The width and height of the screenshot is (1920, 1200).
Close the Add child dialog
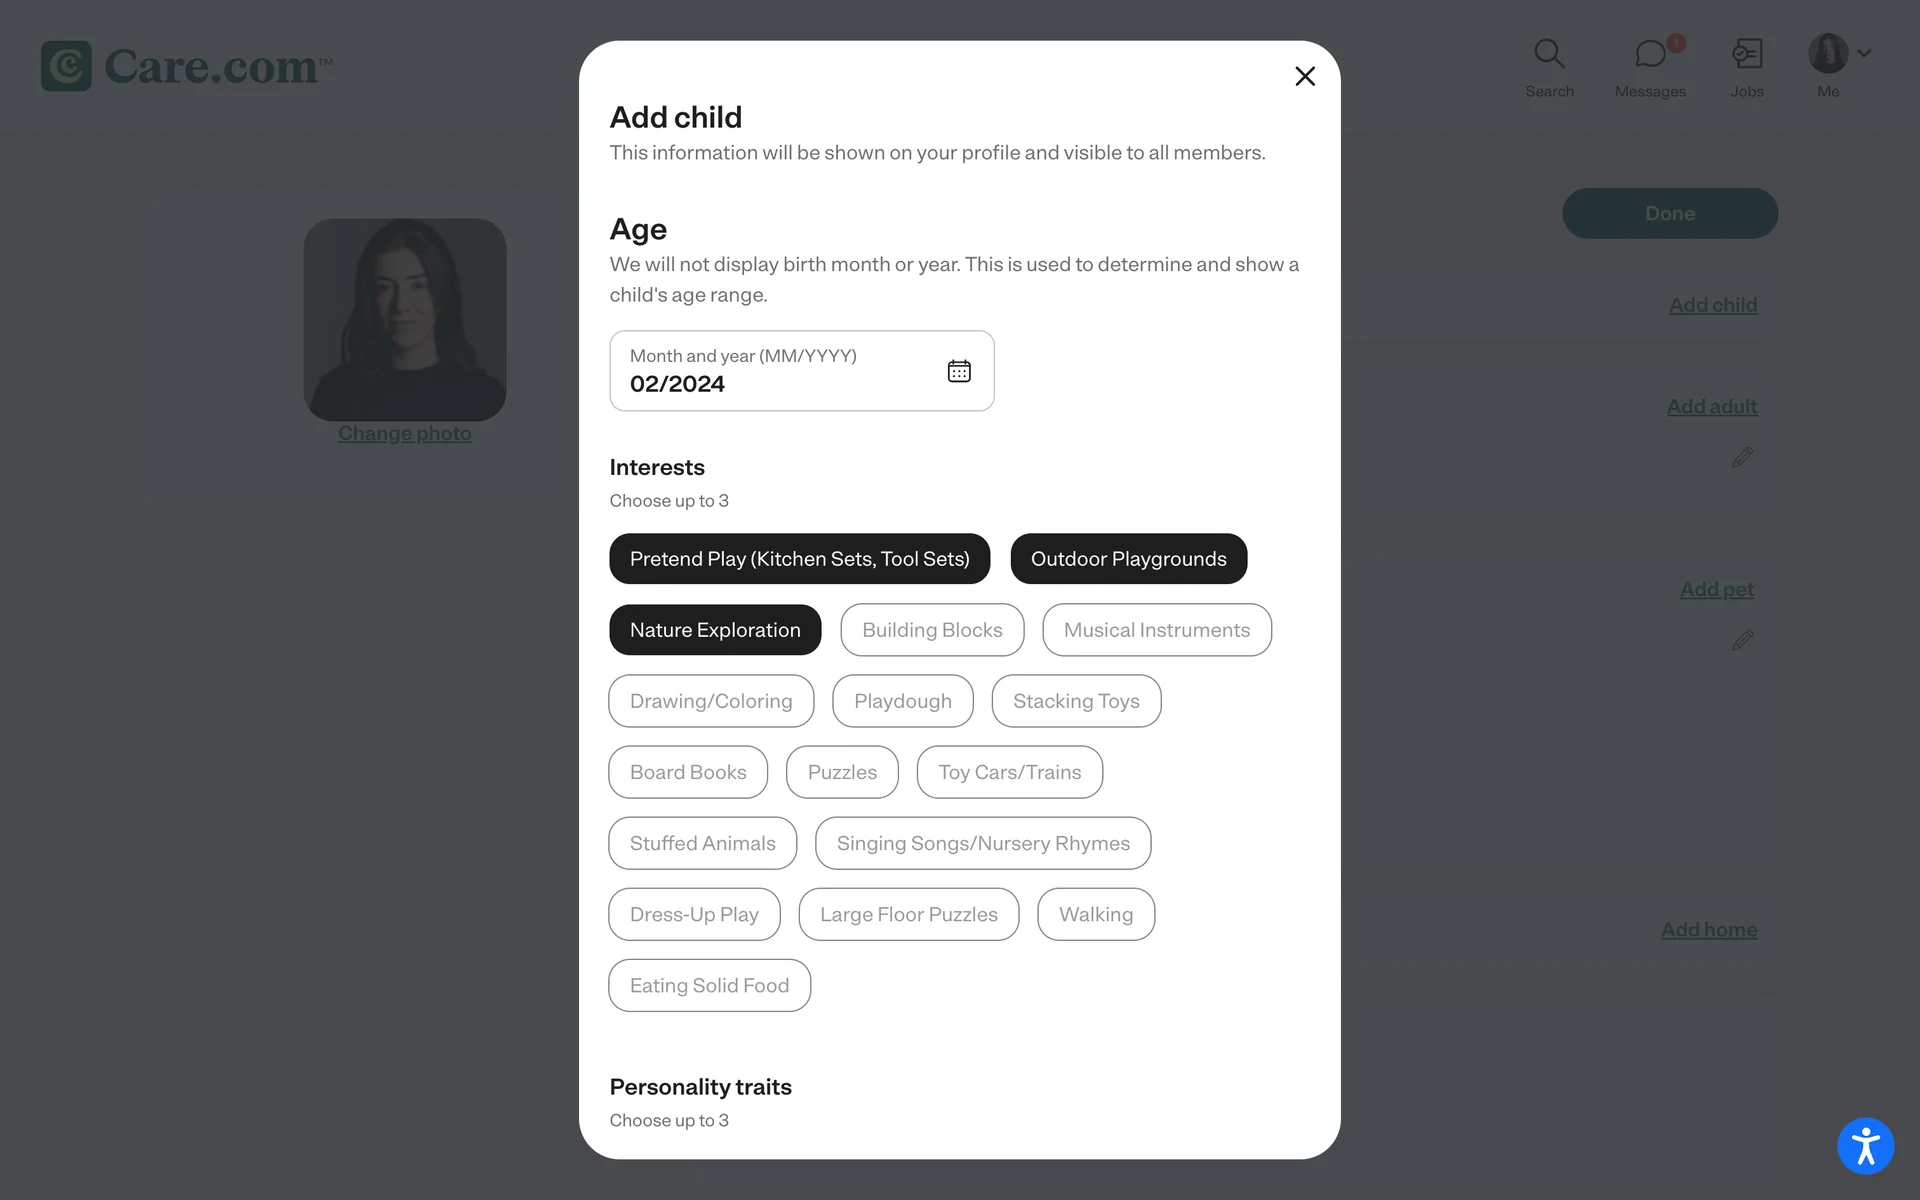[1304, 76]
